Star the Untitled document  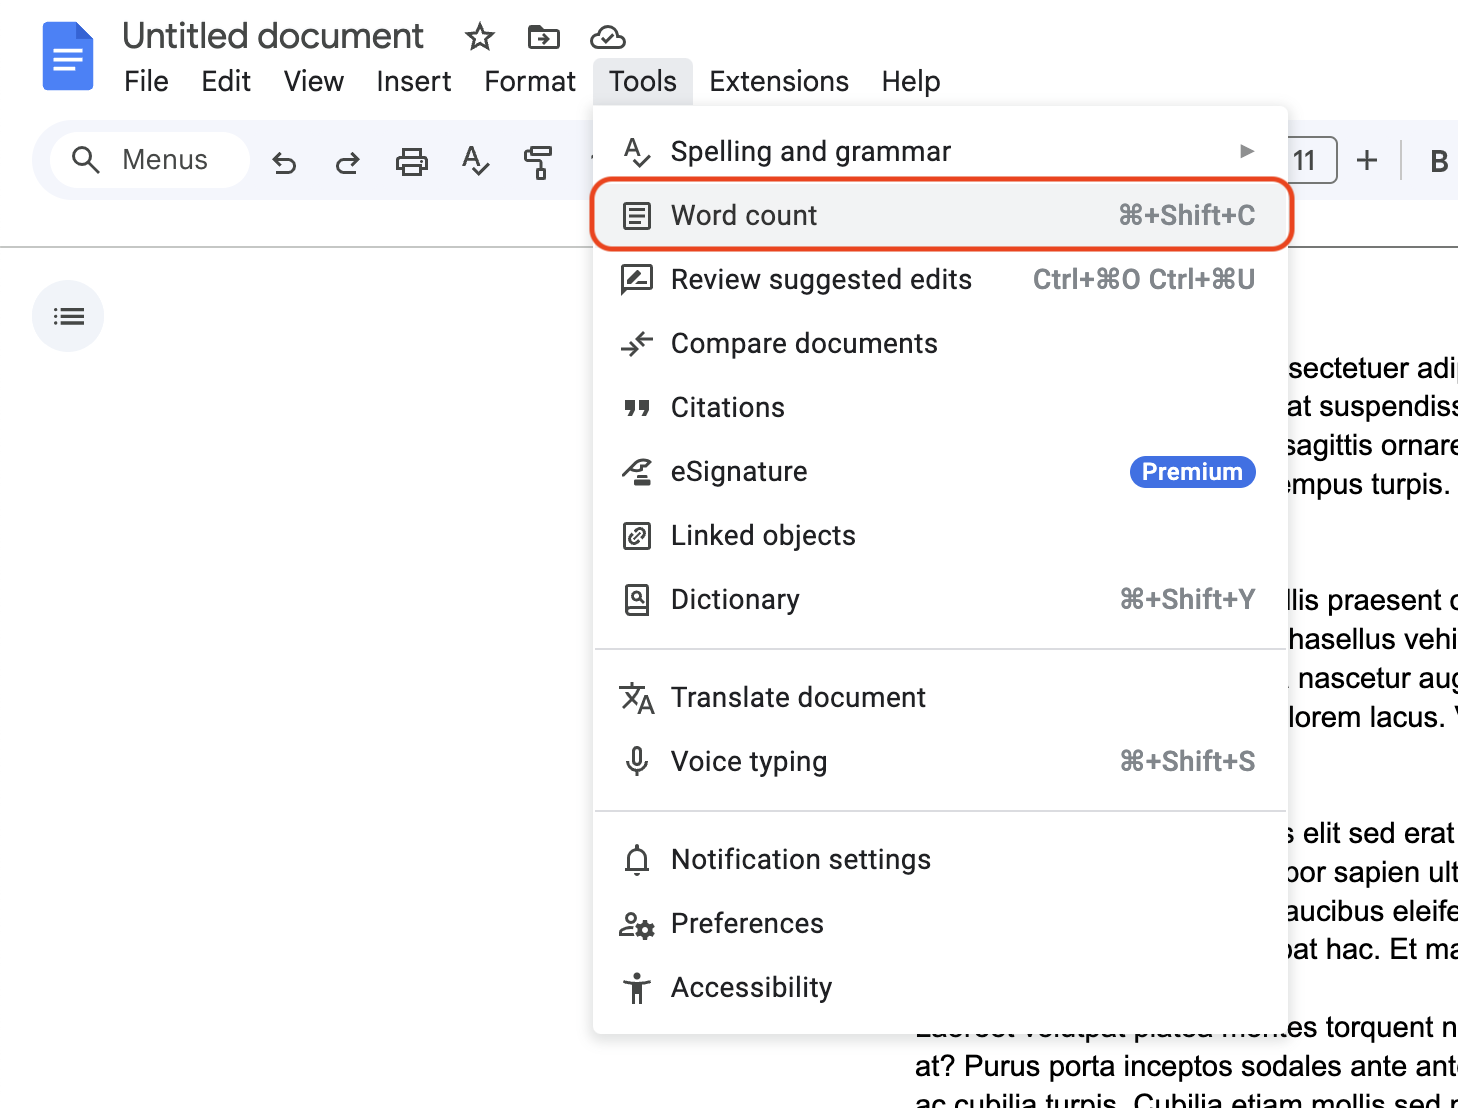(480, 38)
